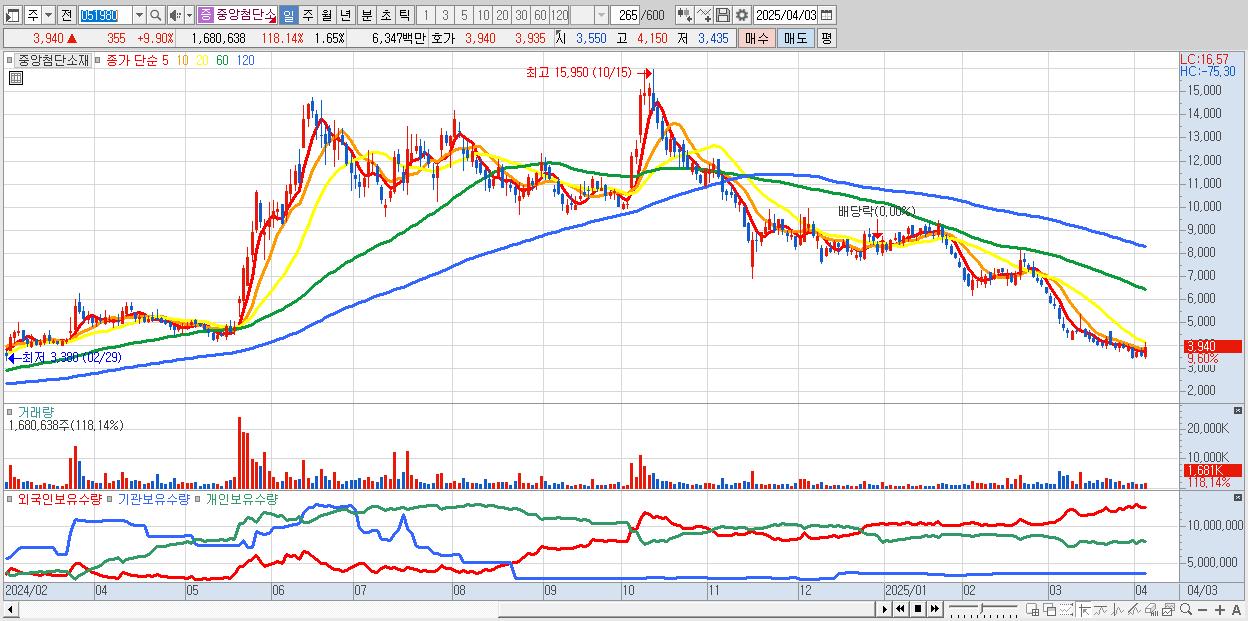Open the stock code history dropdown
This screenshot has height=621, width=1248.
(x=139, y=15)
